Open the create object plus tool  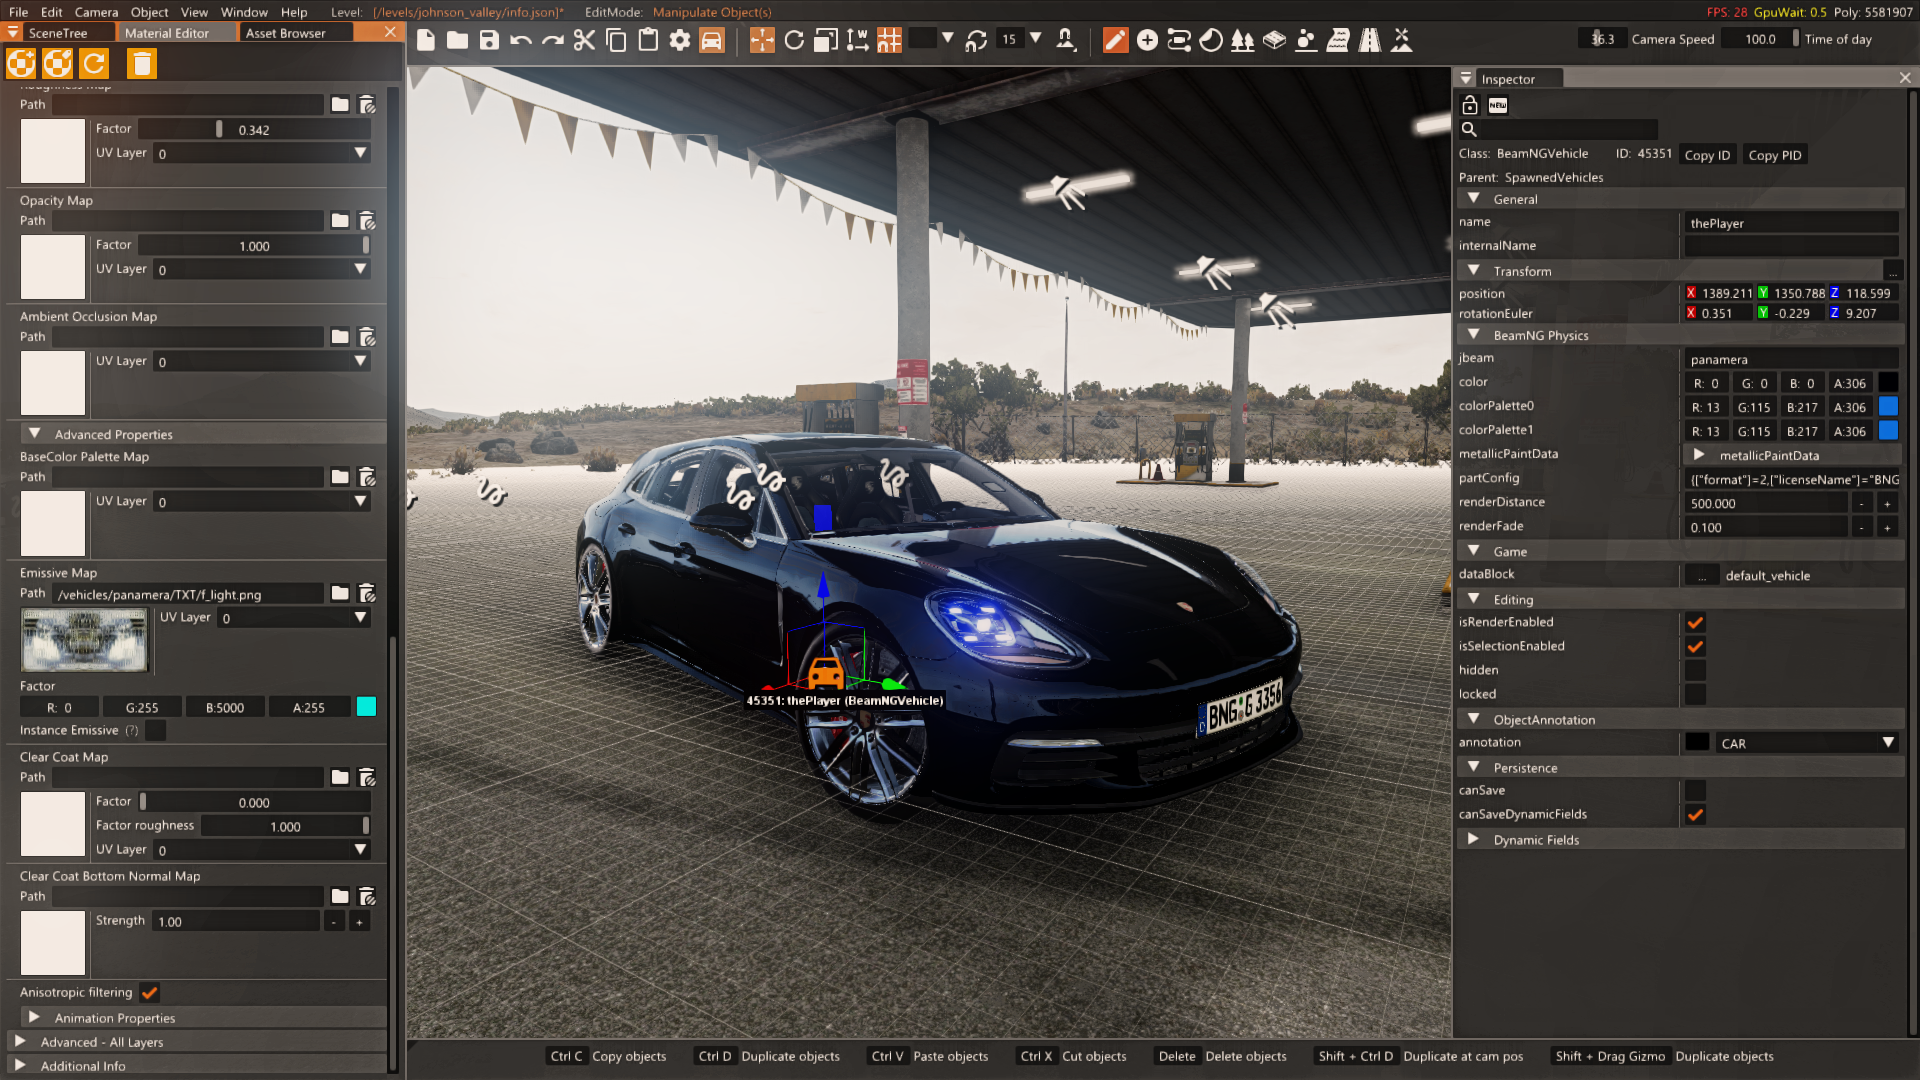tap(1147, 40)
